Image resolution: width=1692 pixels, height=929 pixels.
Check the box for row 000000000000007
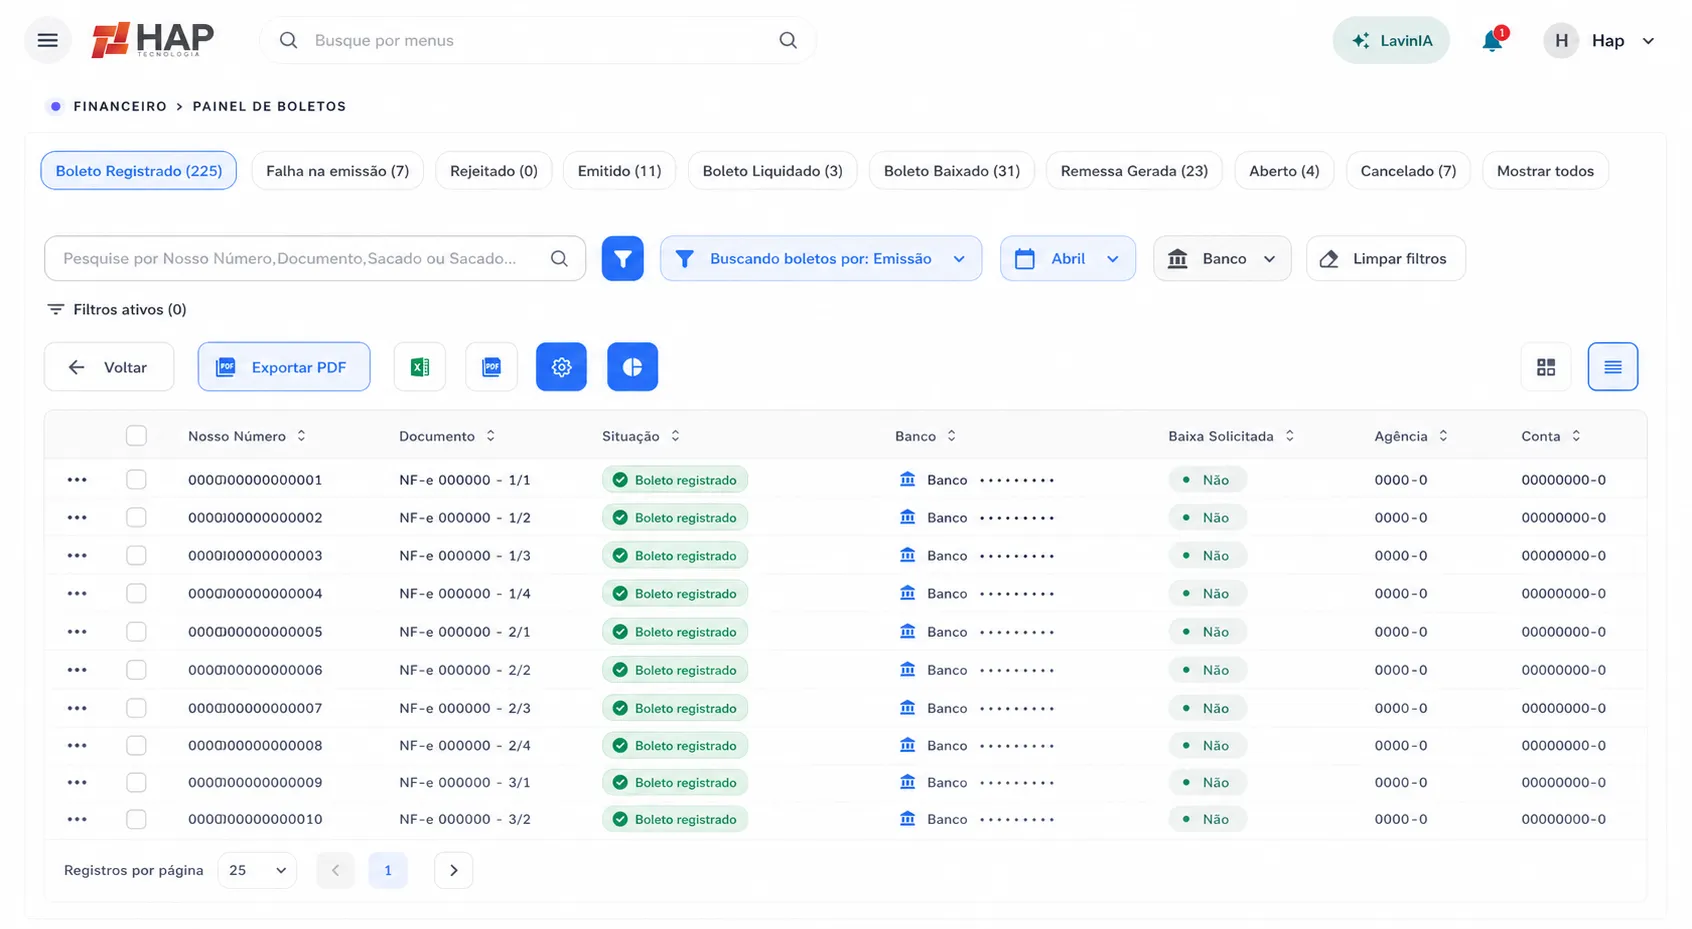click(x=136, y=708)
